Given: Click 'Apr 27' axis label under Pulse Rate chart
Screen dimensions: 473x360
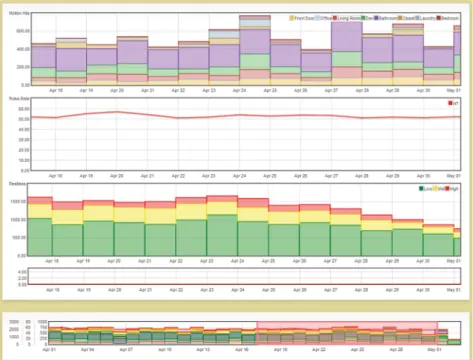Looking at the screenshot, I should click(x=331, y=176).
